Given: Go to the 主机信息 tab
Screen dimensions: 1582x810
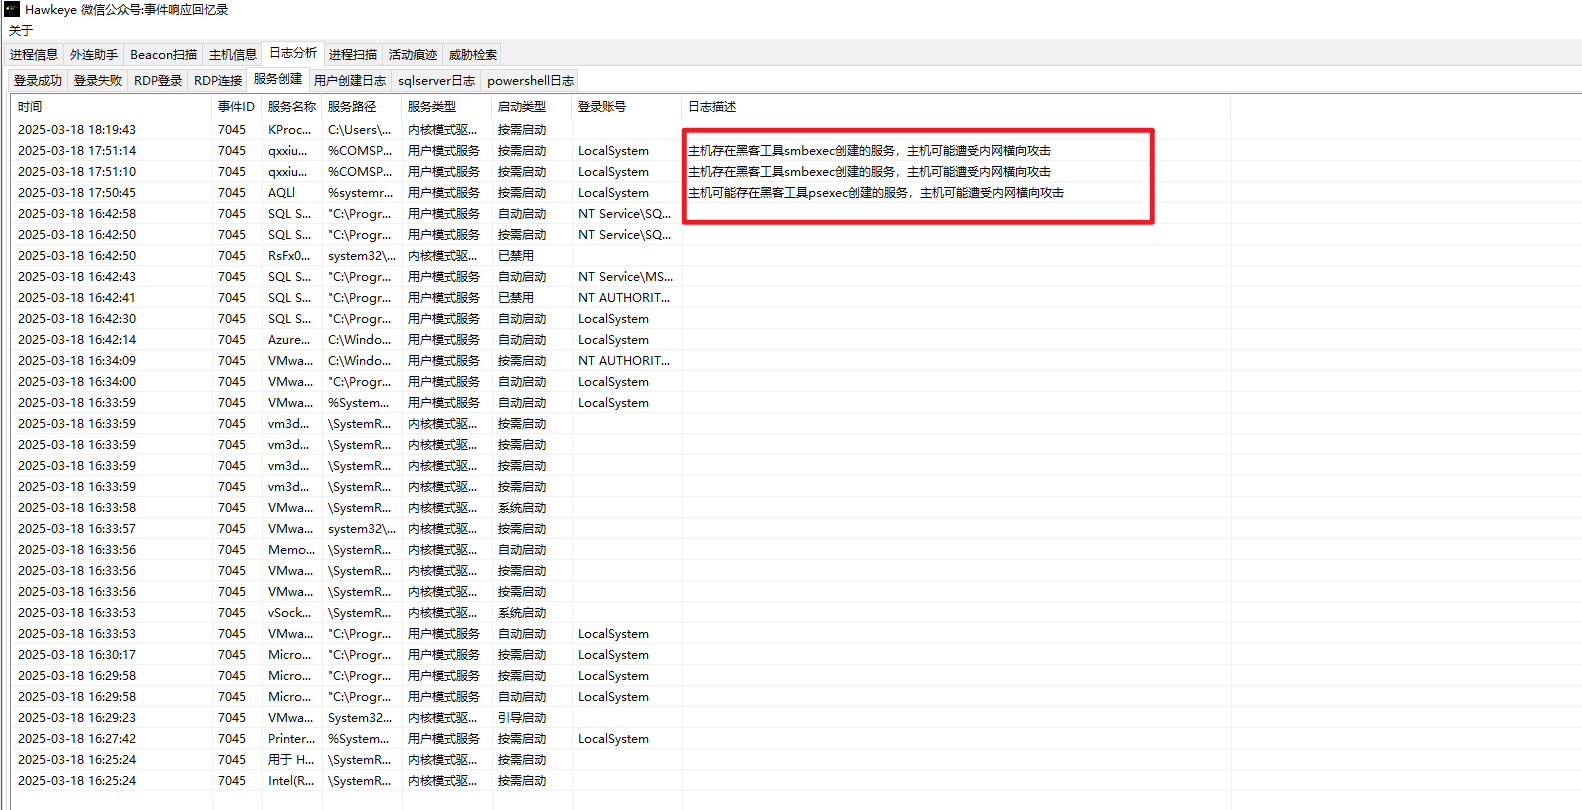Looking at the screenshot, I should coord(233,55).
